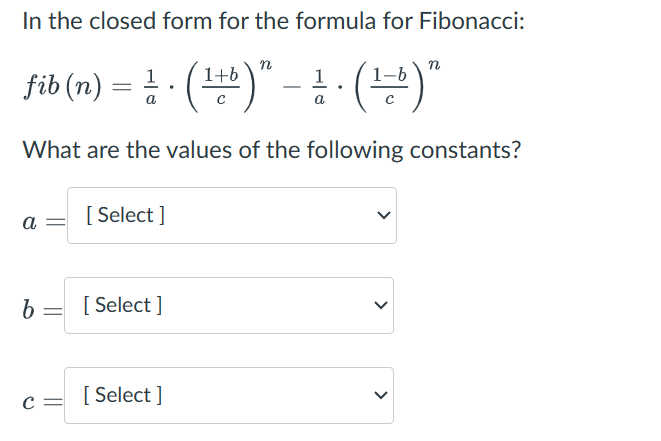Open the dropdown for constant a
The width and height of the screenshot is (661, 441).
(x=231, y=215)
